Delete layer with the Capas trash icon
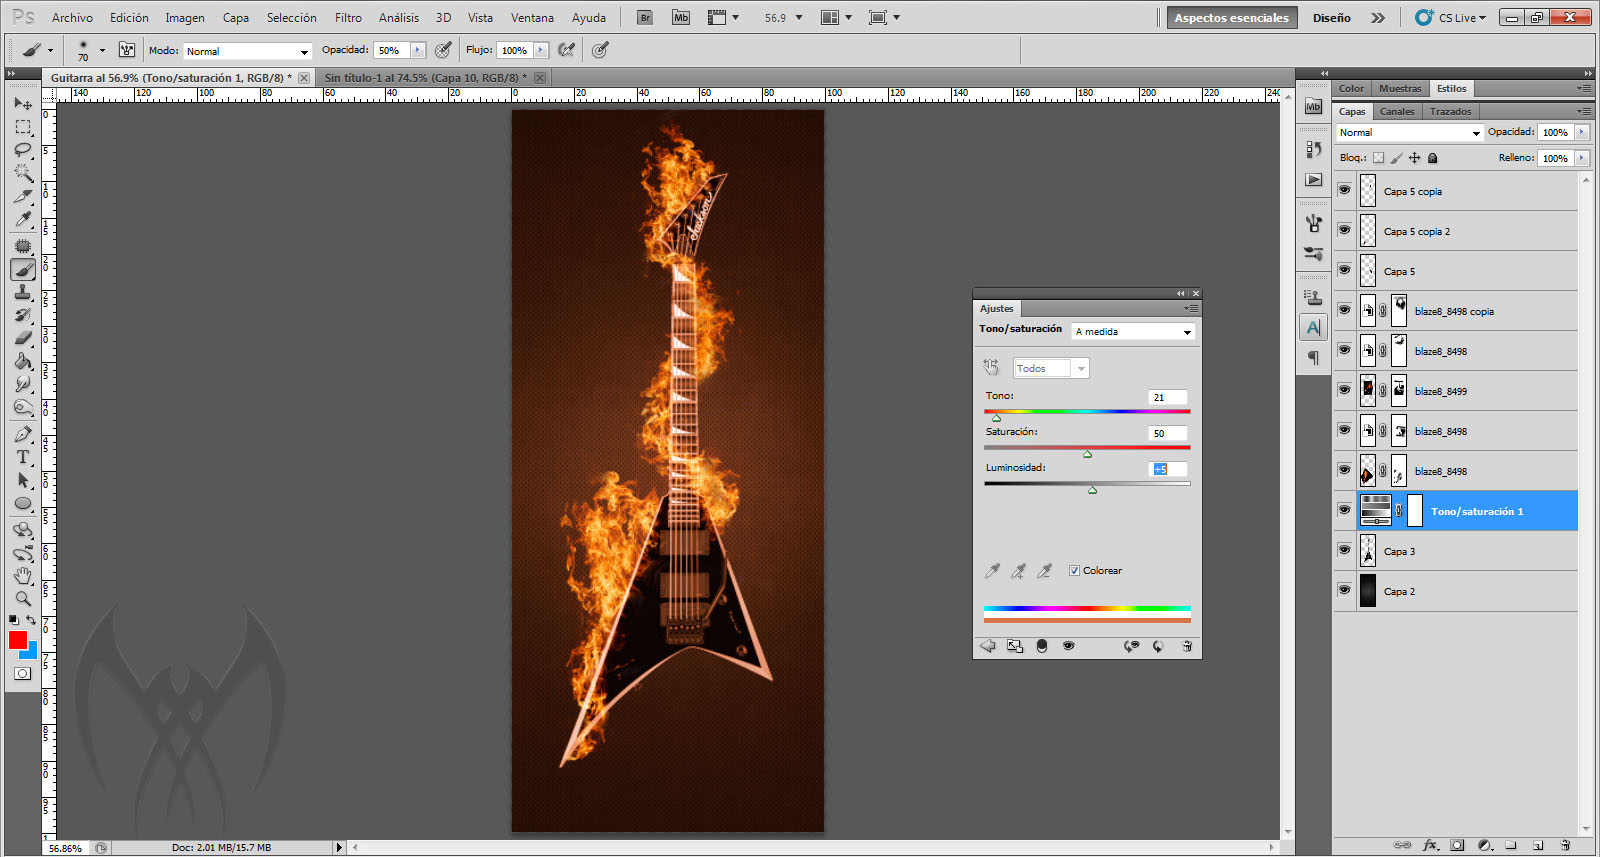 (x=1565, y=845)
